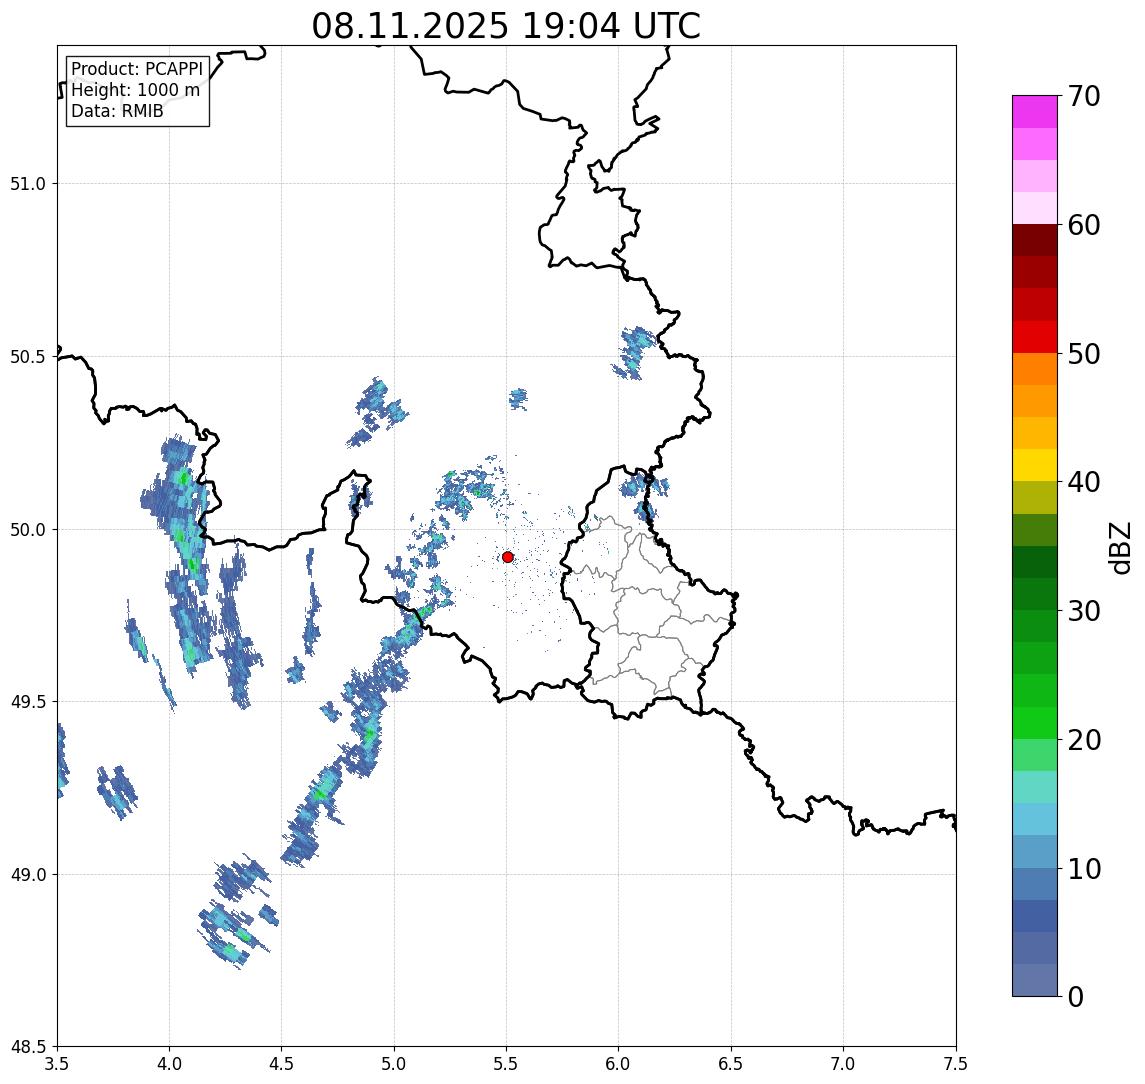This screenshot has width=1145, height=1084.
Task: Click the longitude axis label 6.0
Action: tap(619, 1064)
